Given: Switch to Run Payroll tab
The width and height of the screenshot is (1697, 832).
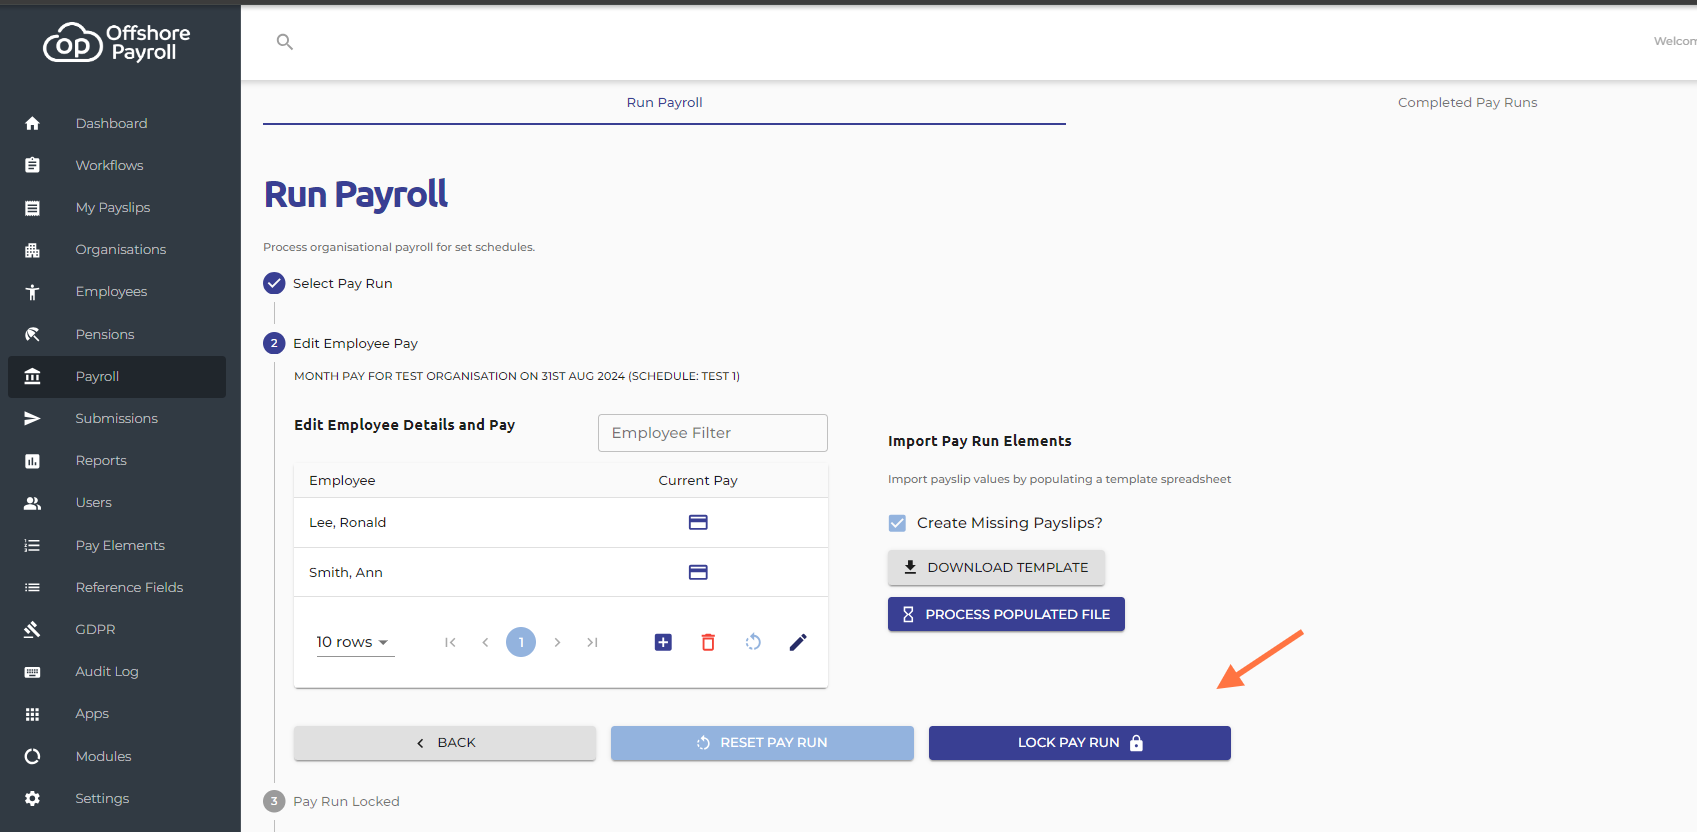Looking at the screenshot, I should click(664, 102).
